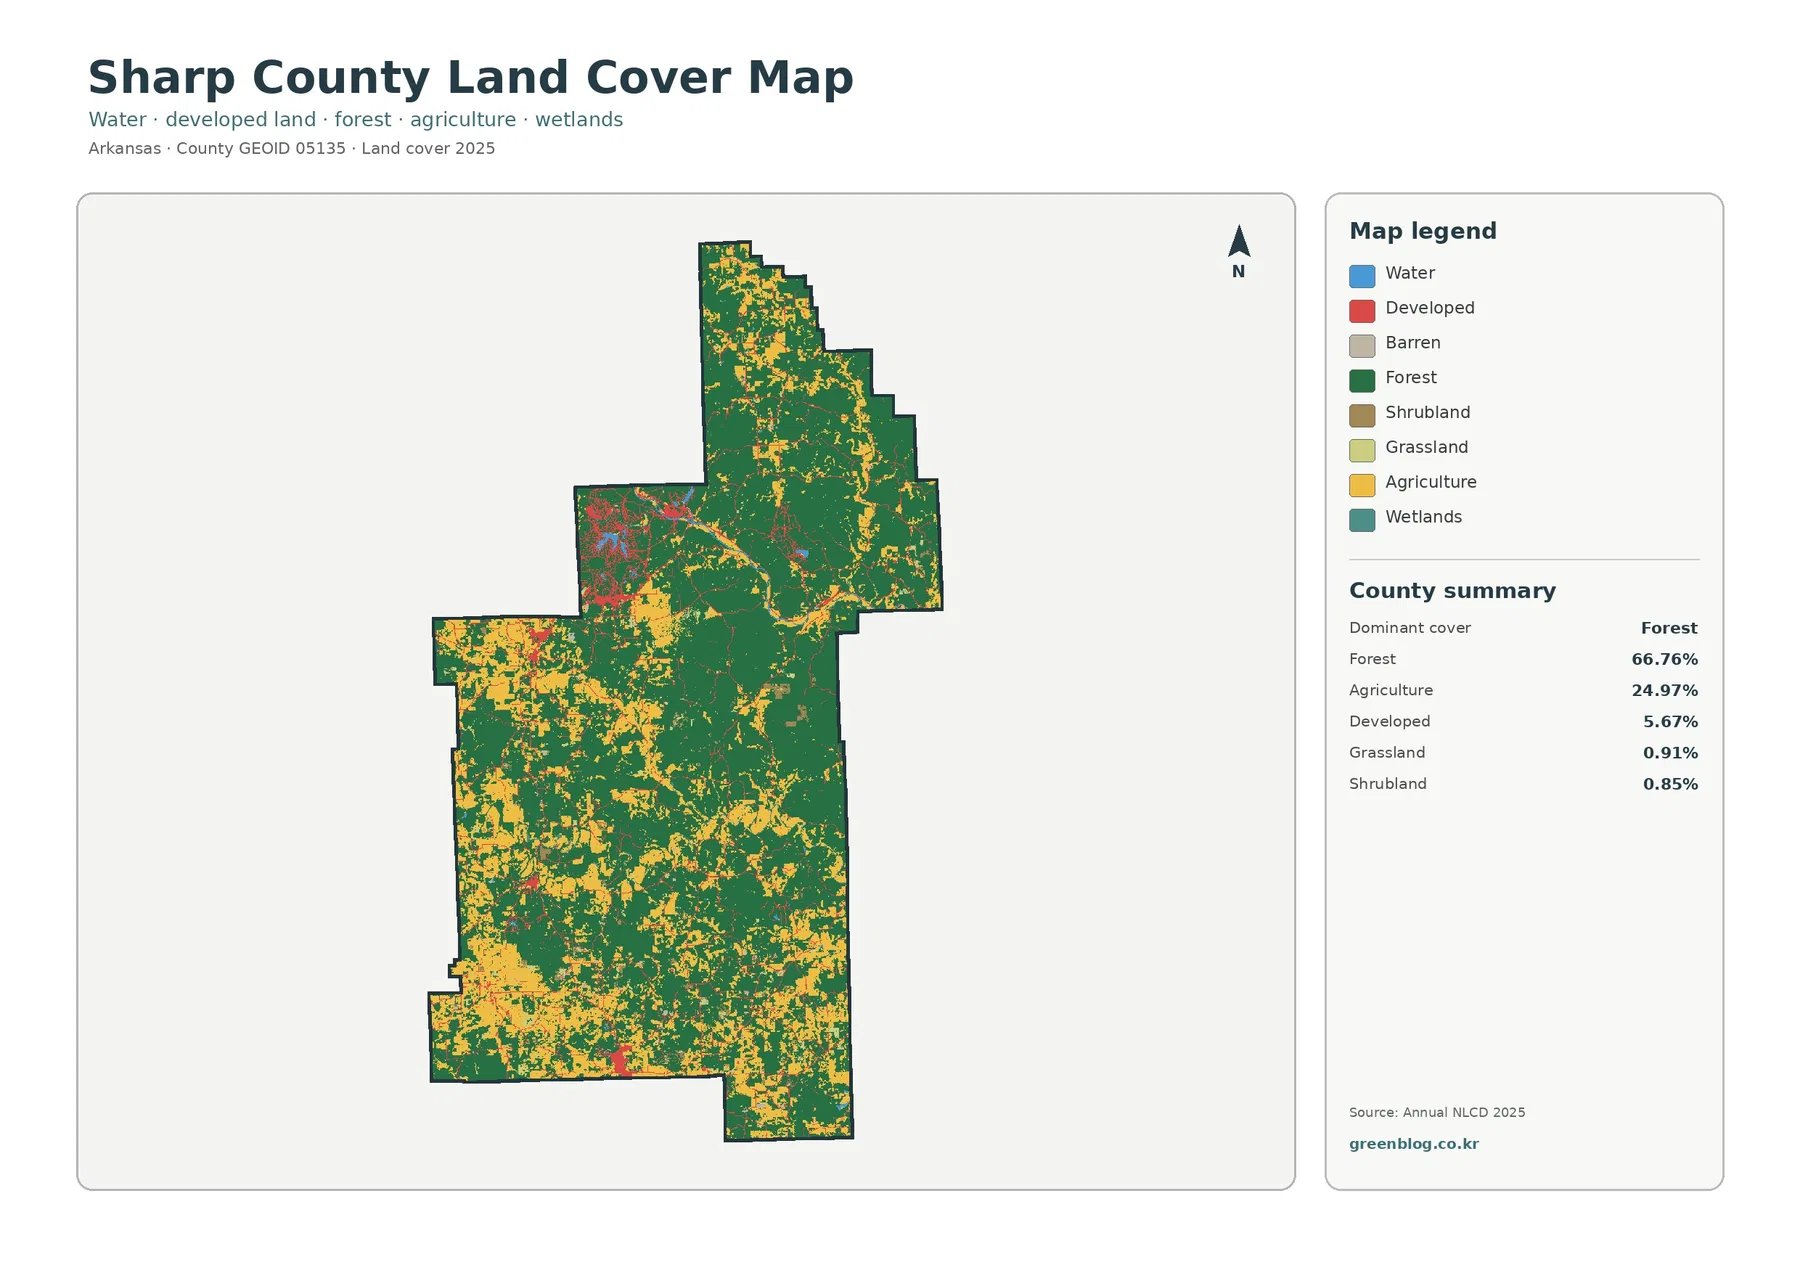Screen dimensions: 1800x1273
Task: Click the 66.76% forest value
Action: pos(1665,659)
